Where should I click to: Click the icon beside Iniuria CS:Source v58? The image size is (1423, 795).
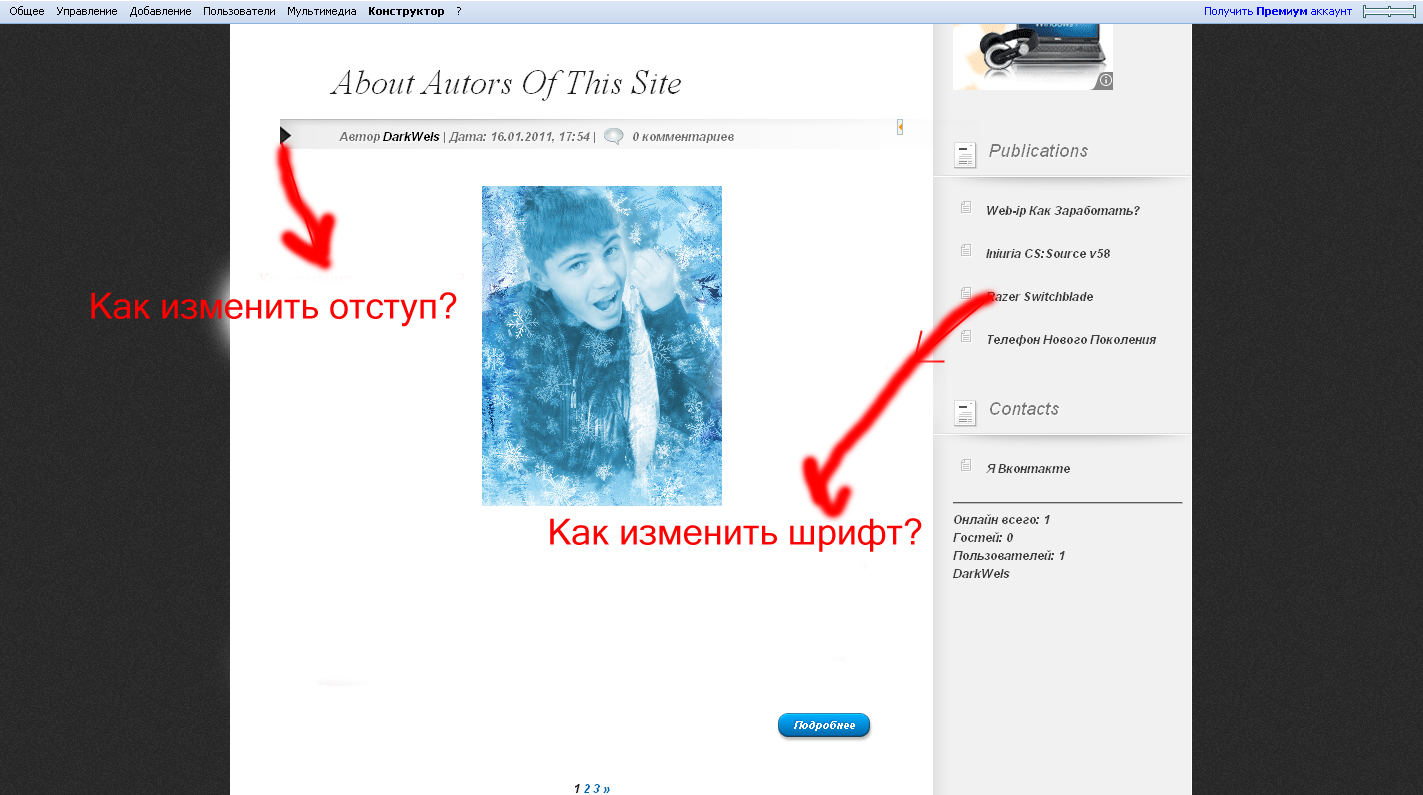click(x=966, y=251)
